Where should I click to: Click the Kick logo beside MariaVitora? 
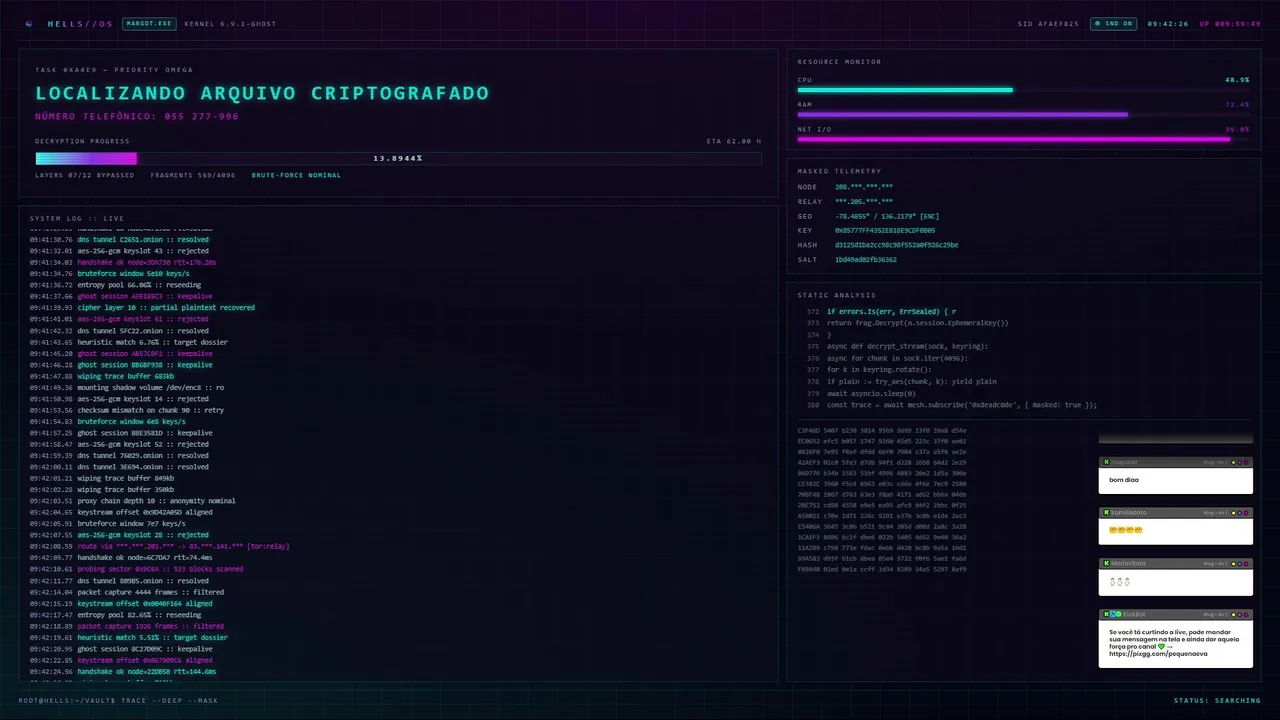1106,563
